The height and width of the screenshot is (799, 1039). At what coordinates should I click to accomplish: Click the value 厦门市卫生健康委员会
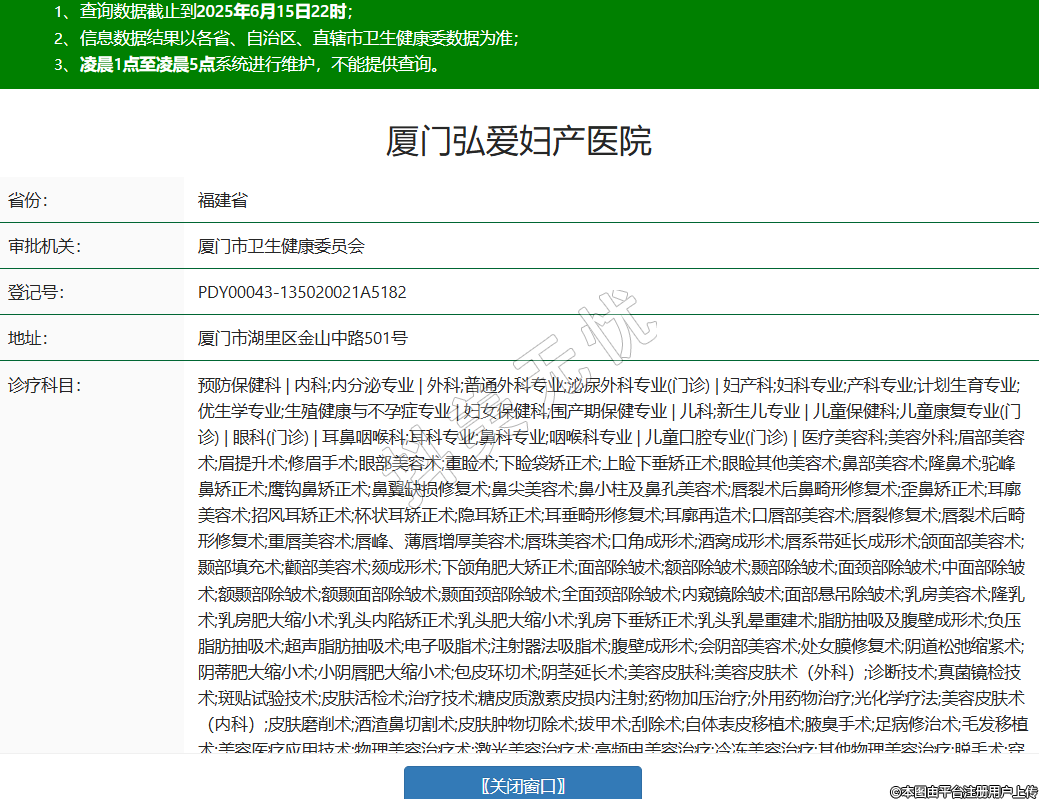(281, 246)
